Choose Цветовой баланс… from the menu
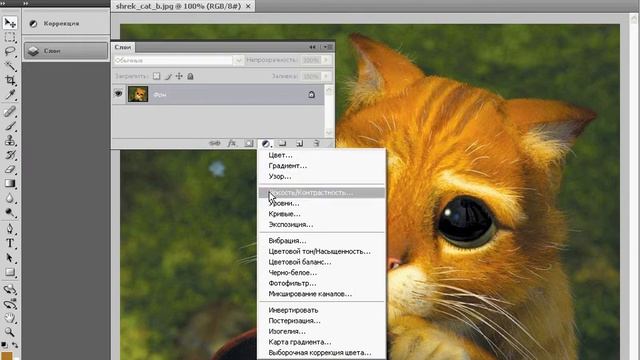640x360 pixels. [300, 262]
